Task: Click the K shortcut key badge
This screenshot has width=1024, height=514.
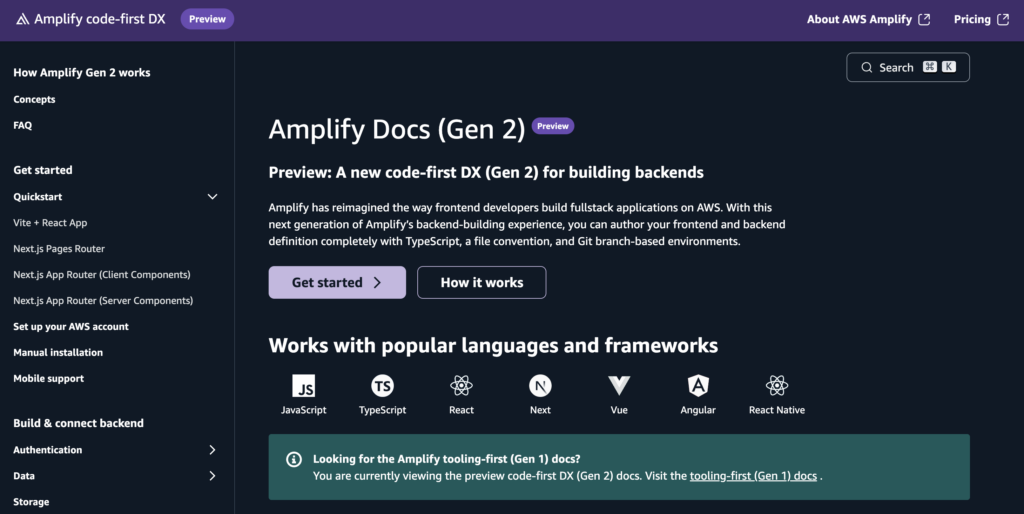Action: pyautogui.click(x=948, y=67)
